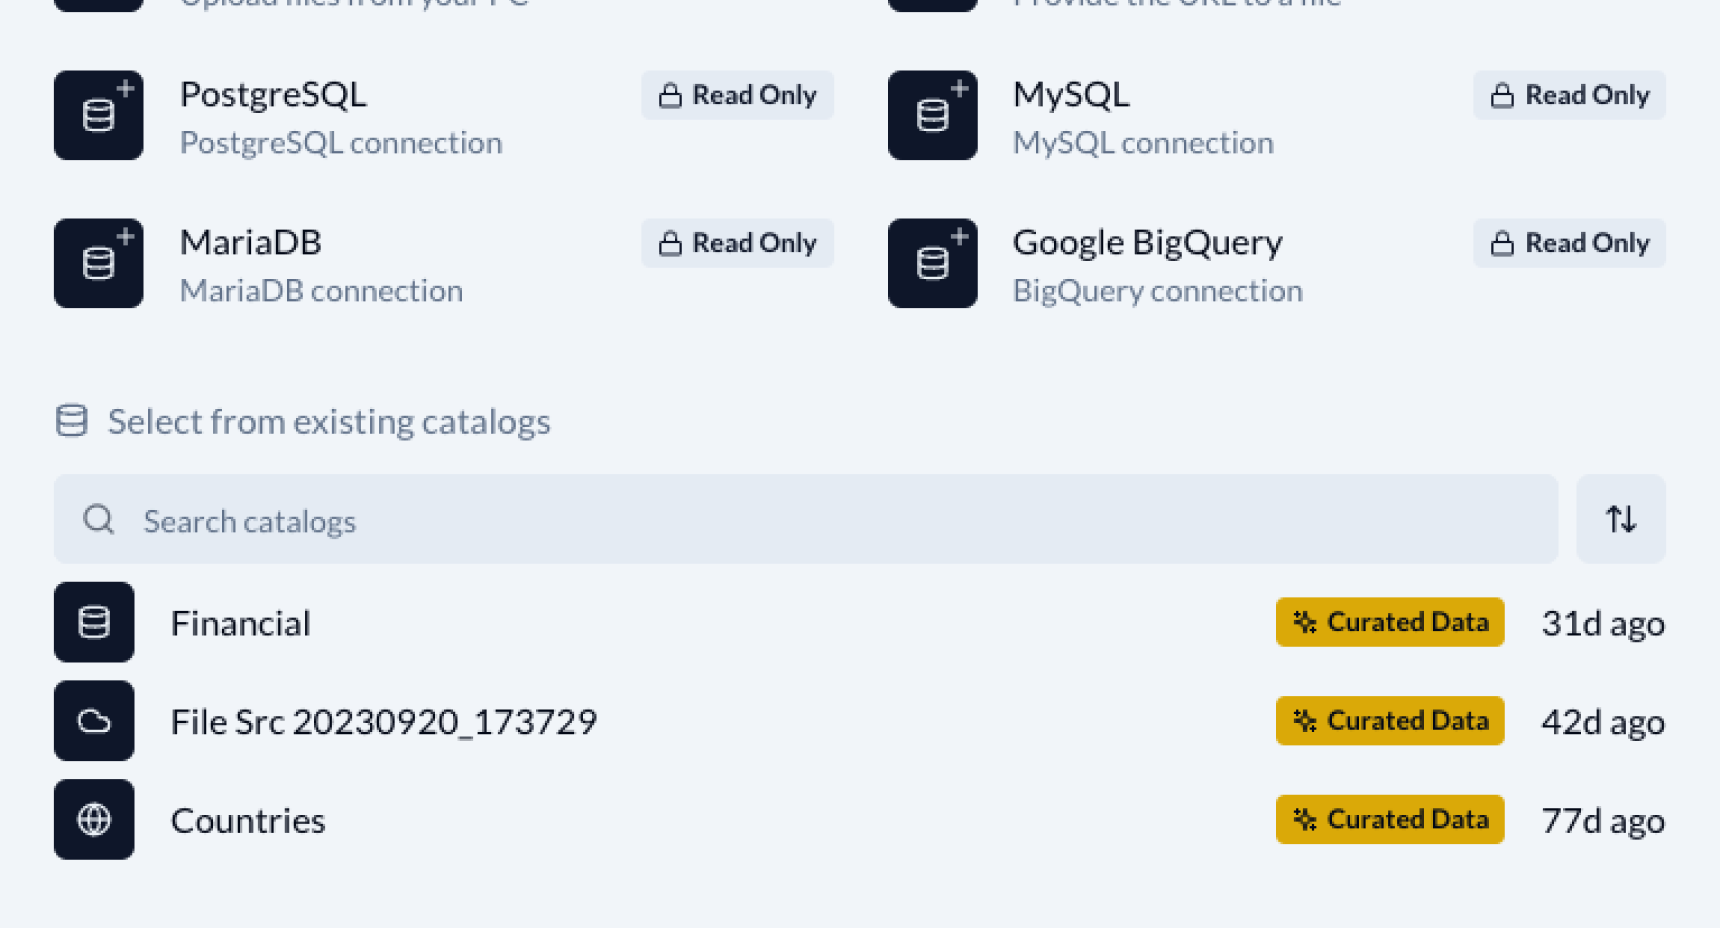Viewport: 1720px width, 928px height.
Task: Click PostgreSQL Read Only badge
Action: (737, 95)
